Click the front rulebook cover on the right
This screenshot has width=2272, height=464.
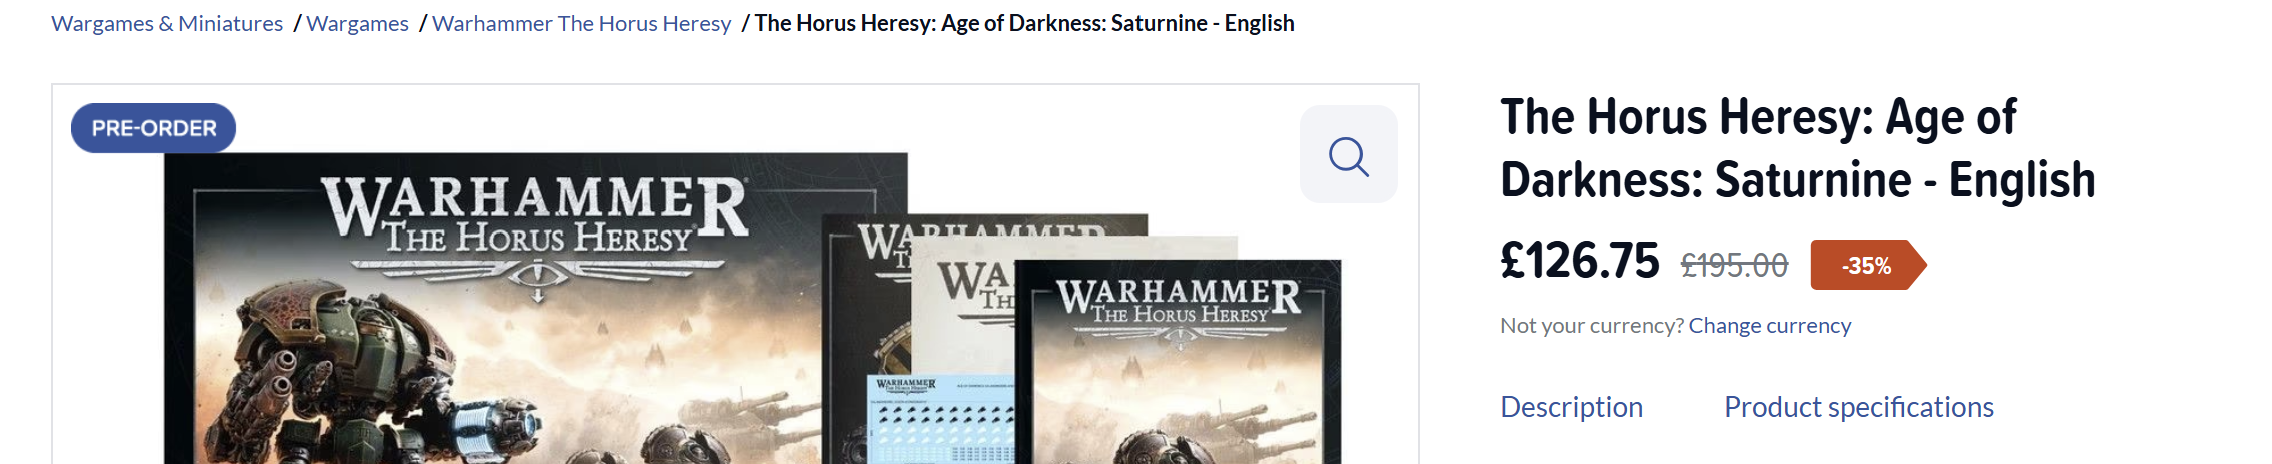tap(1177, 362)
